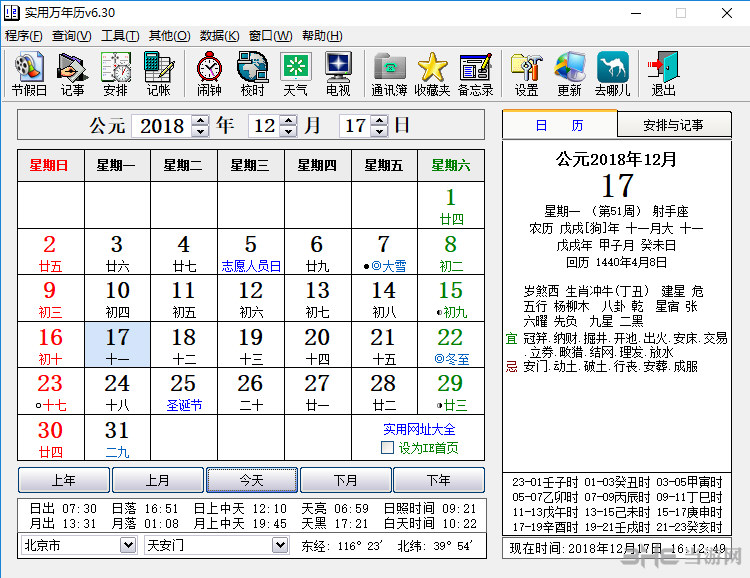Click the month field showing 12
Viewport: 750px width, 578px height.
pyautogui.click(x=265, y=126)
